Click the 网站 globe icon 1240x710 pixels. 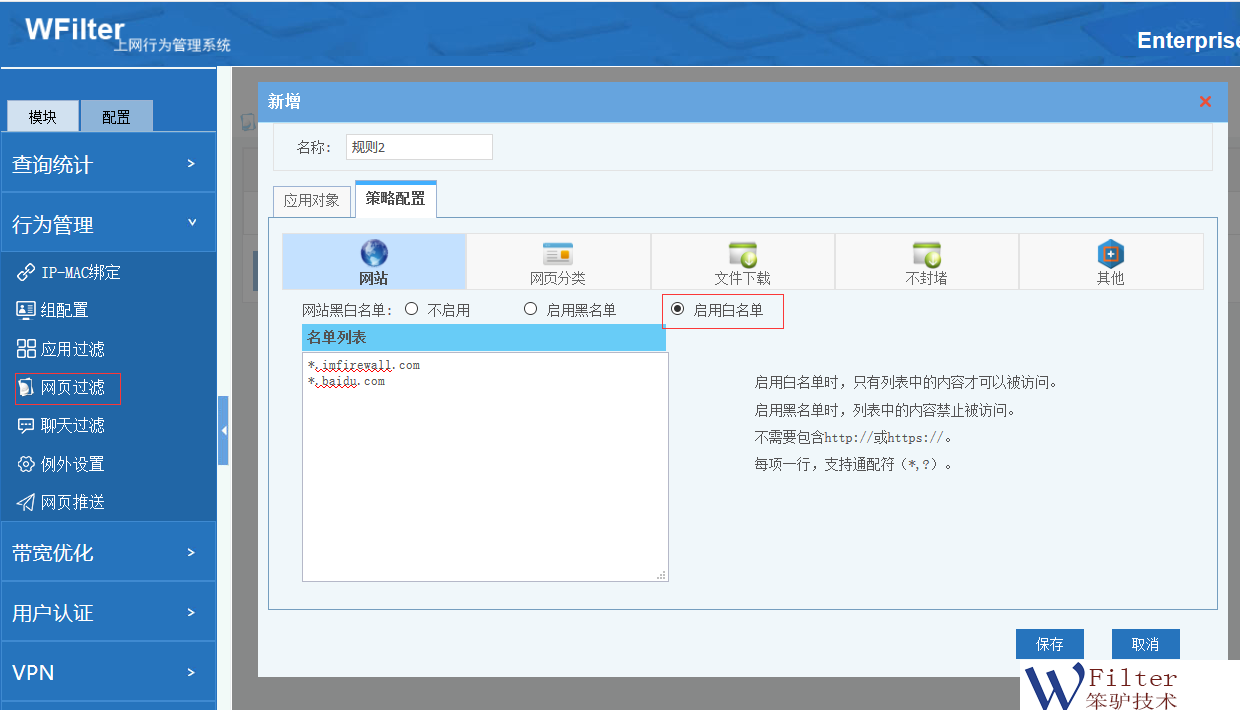click(374, 253)
